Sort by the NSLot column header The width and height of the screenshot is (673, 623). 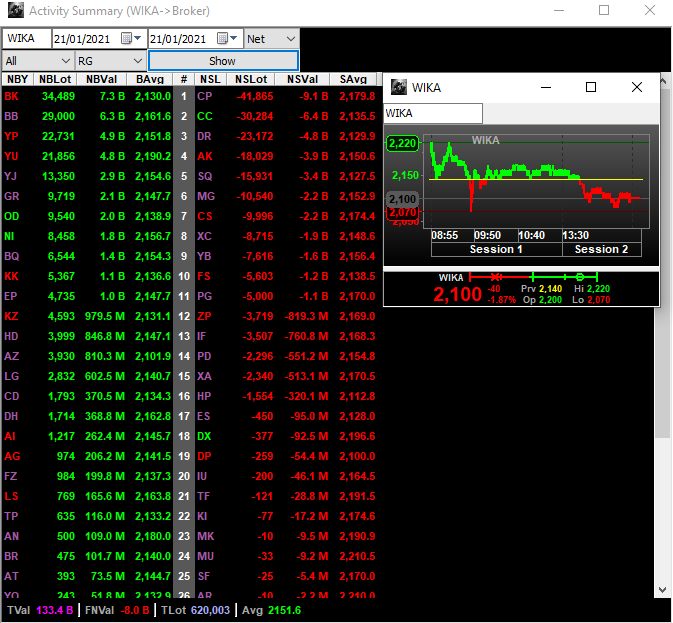251,79
